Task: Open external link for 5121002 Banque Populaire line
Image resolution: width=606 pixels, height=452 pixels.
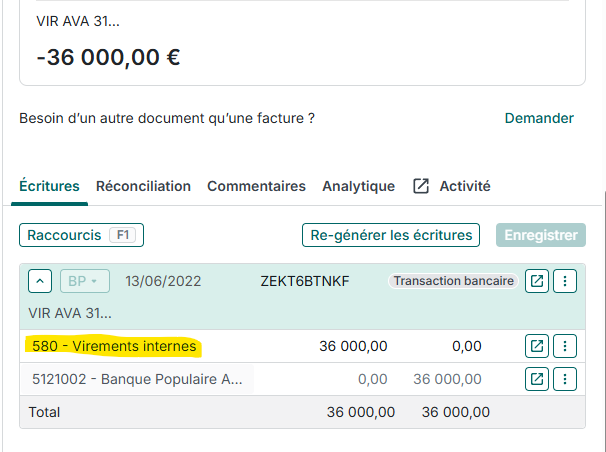Action: [537, 379]
